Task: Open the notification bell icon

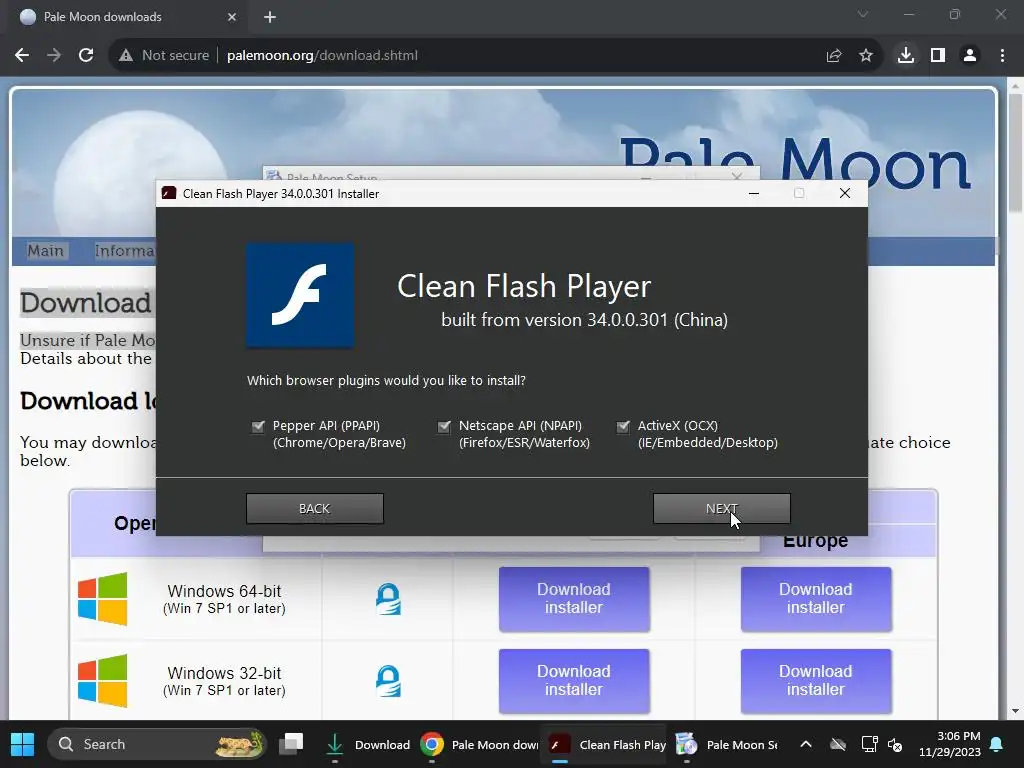Action: tap(997, 744)
